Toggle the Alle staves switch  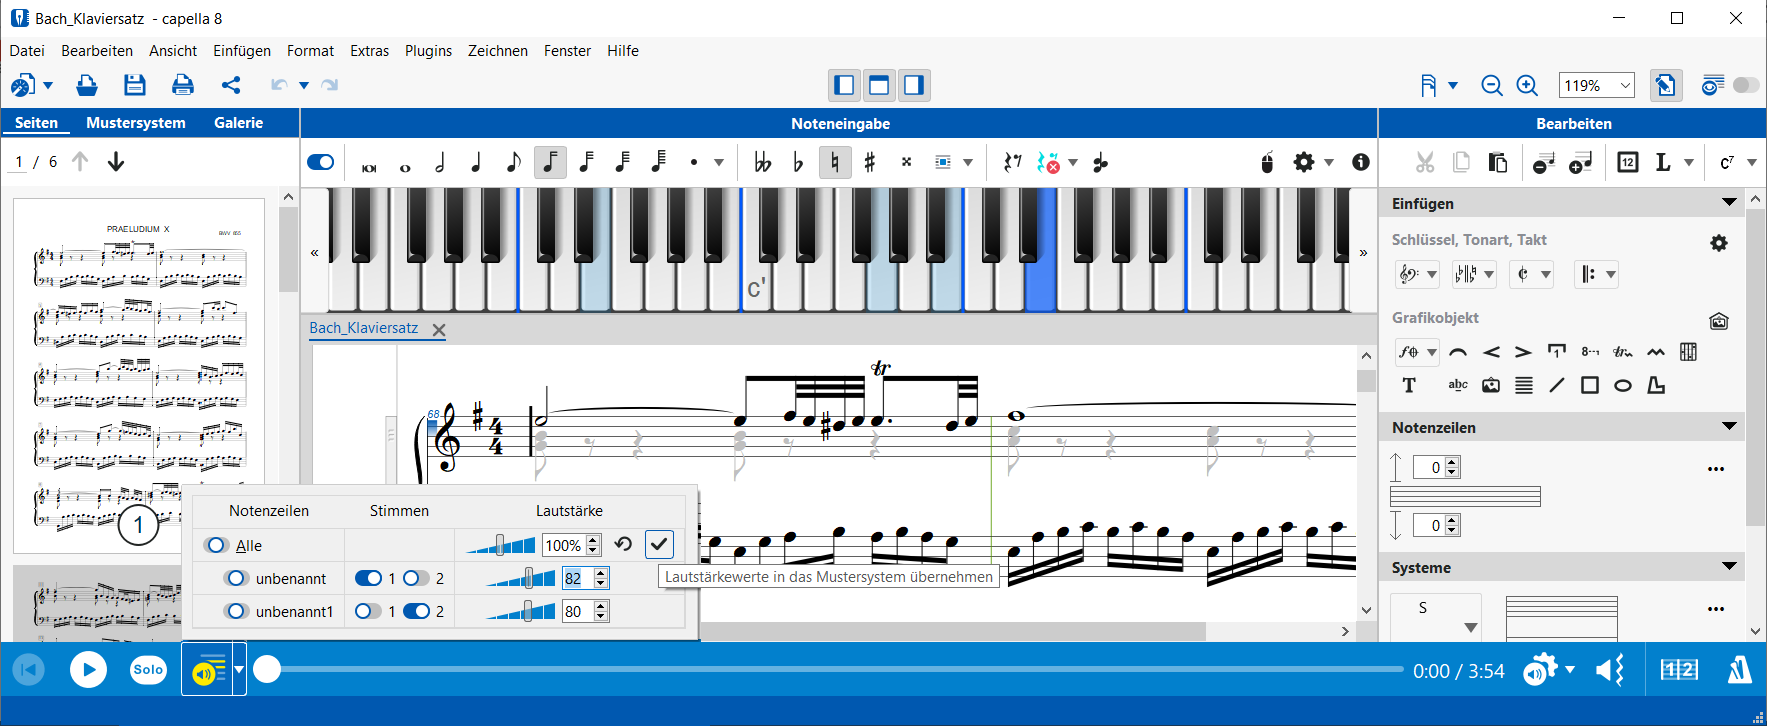[216, 545]
